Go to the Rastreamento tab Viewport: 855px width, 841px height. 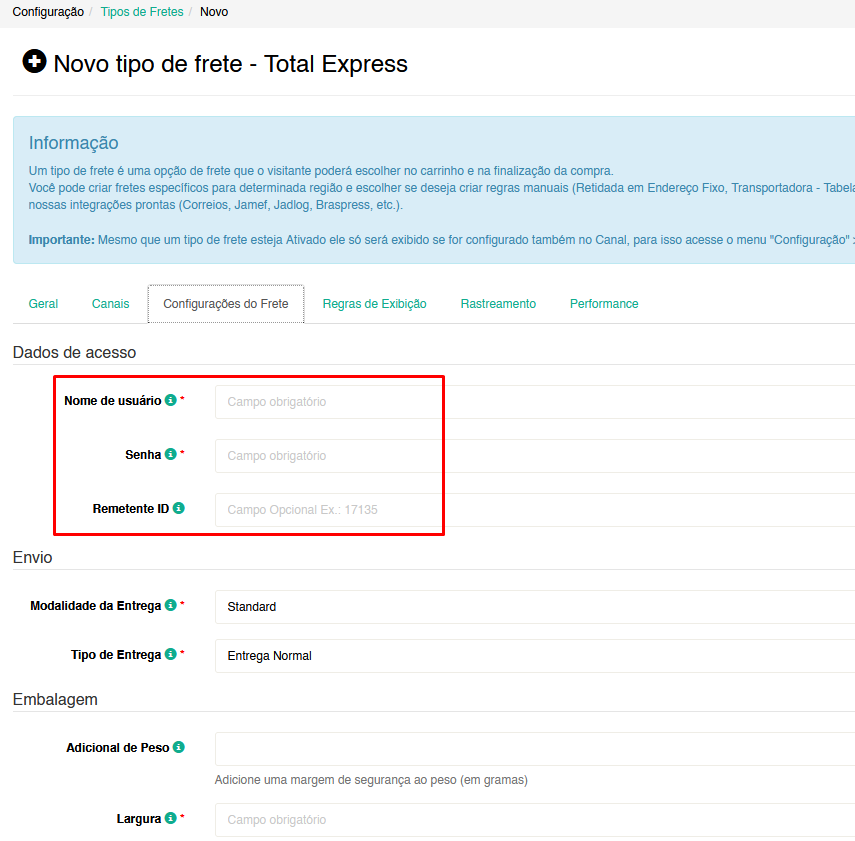(x=498, y=304)
